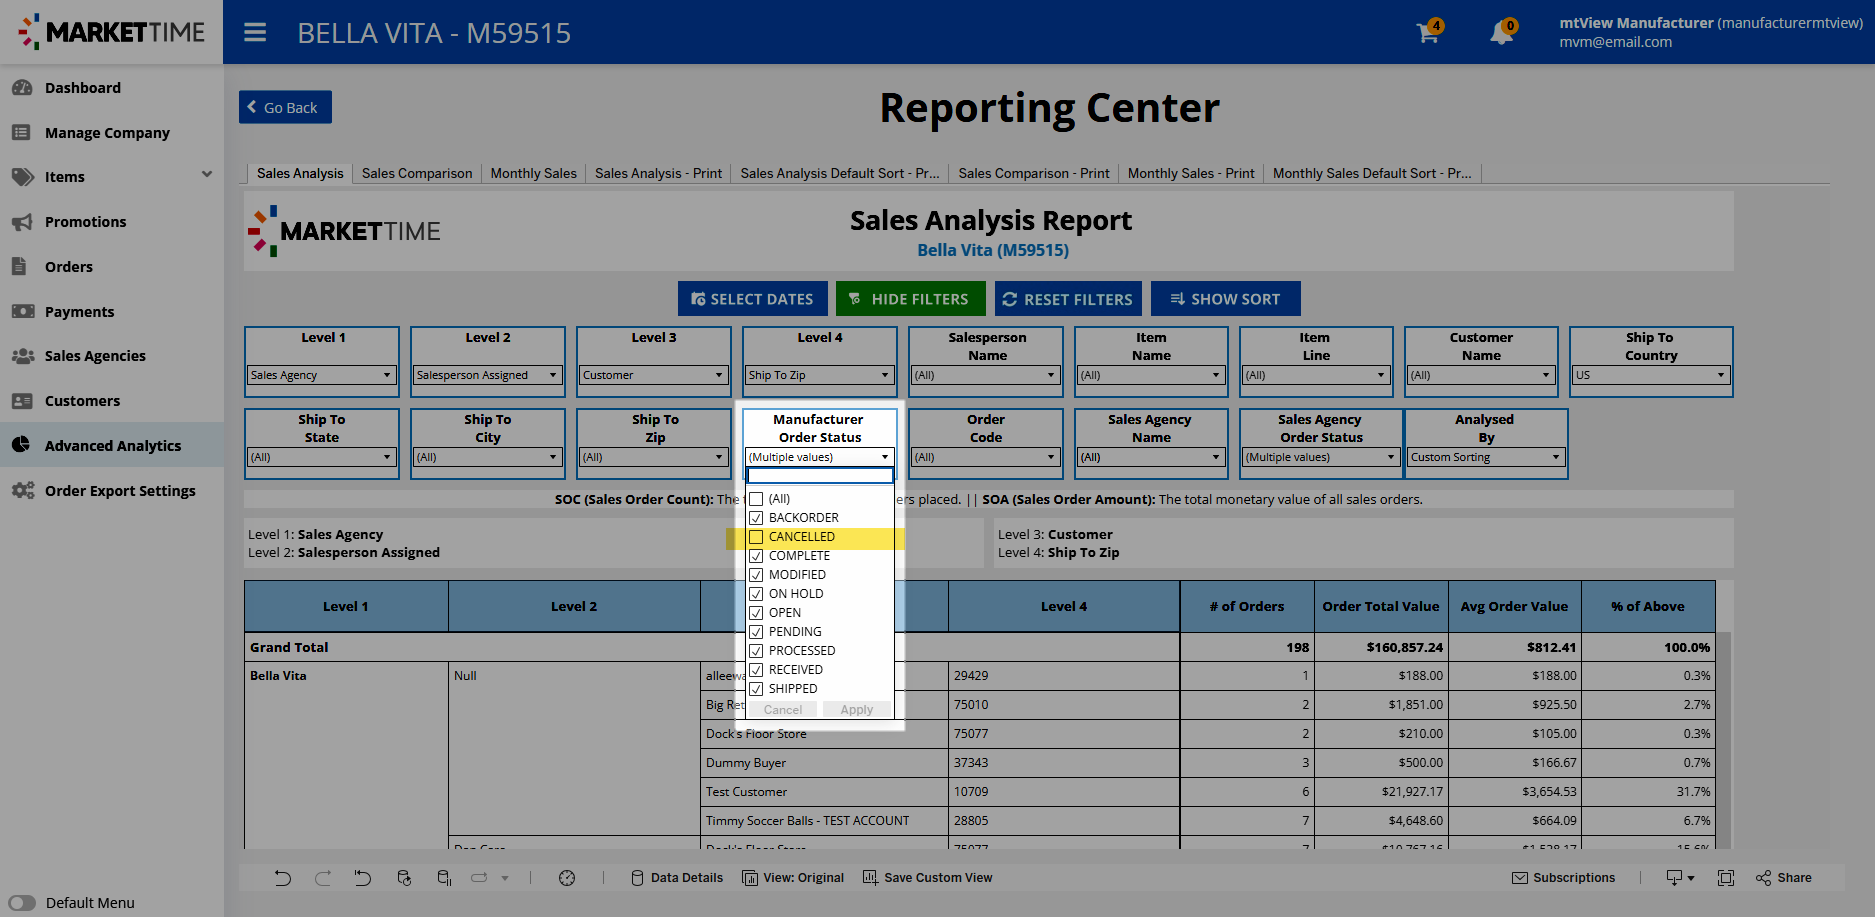Open the download dropdown in bottom toolbar
The height and width of the screenshot is (917, 1875).
[1680, 878]
